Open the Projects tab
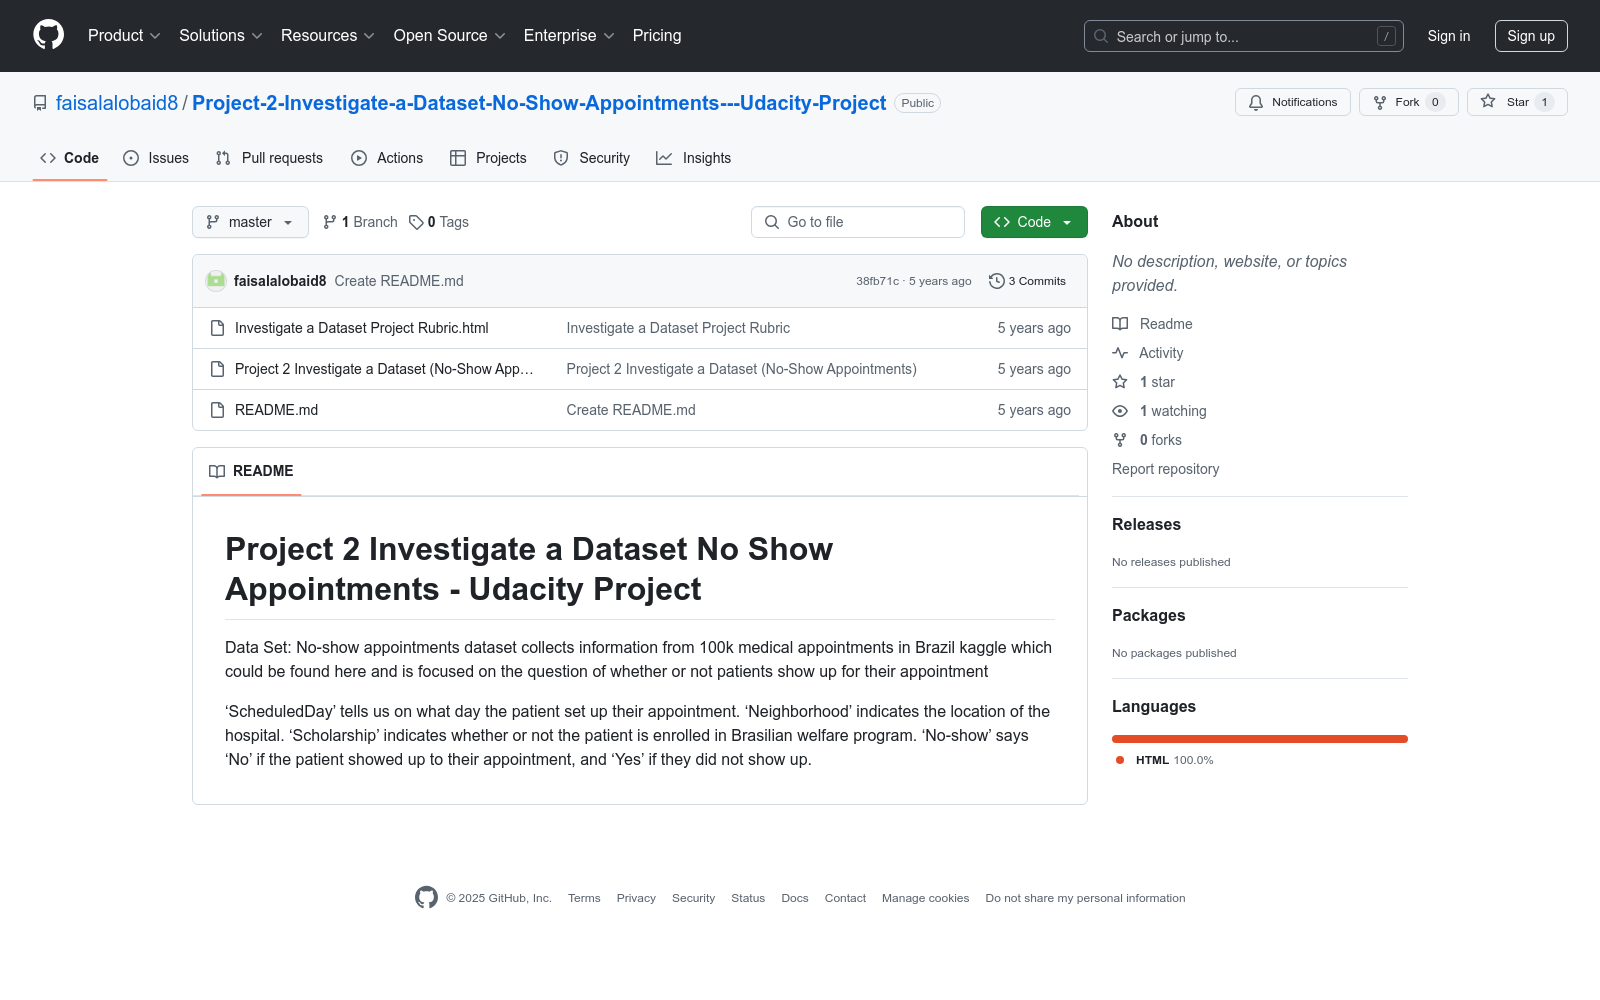Screen dimensions: 1600x1000 [488, 158]
